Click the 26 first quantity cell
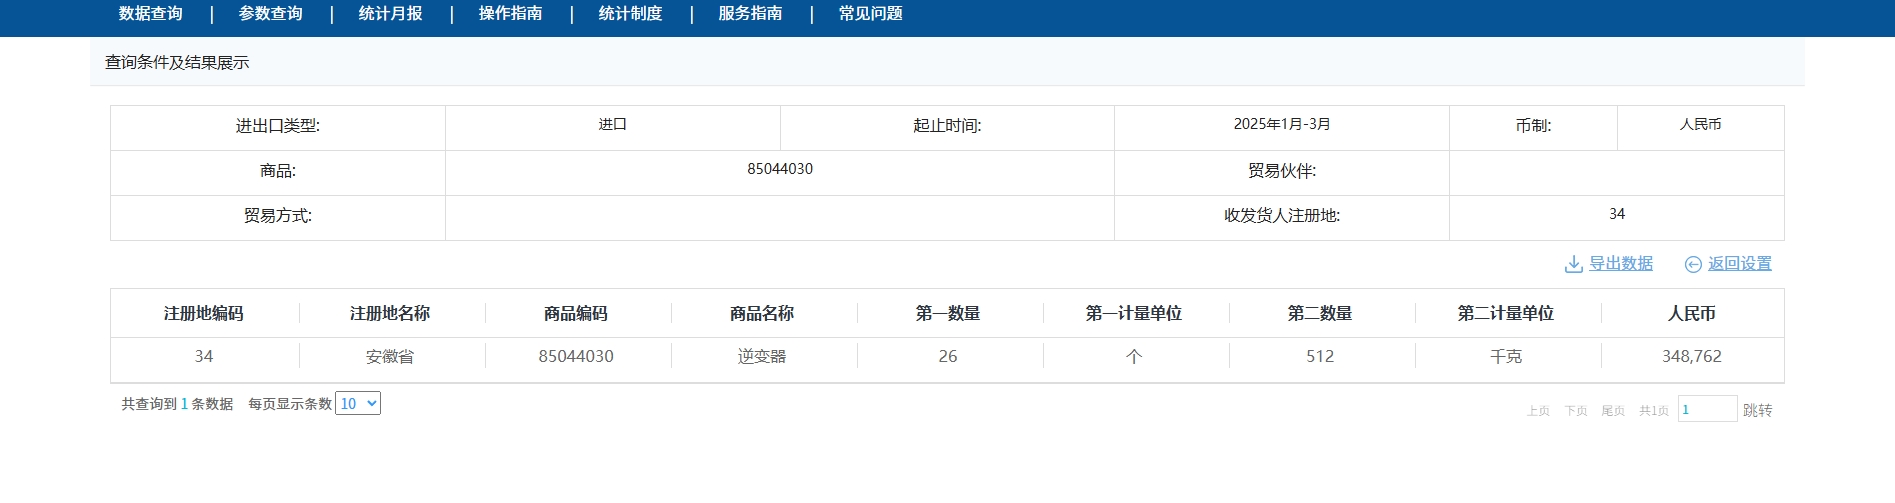 (948, 356)
